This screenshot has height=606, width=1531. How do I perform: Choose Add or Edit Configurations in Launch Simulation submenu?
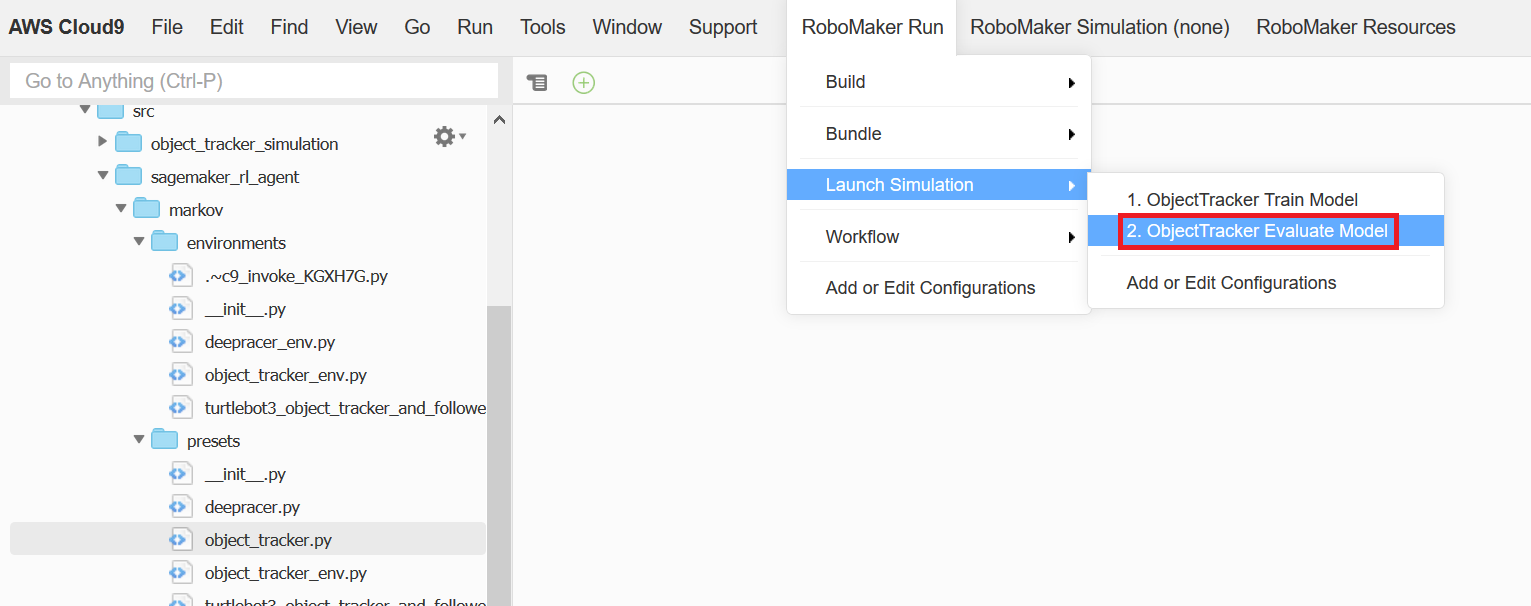1265,283
